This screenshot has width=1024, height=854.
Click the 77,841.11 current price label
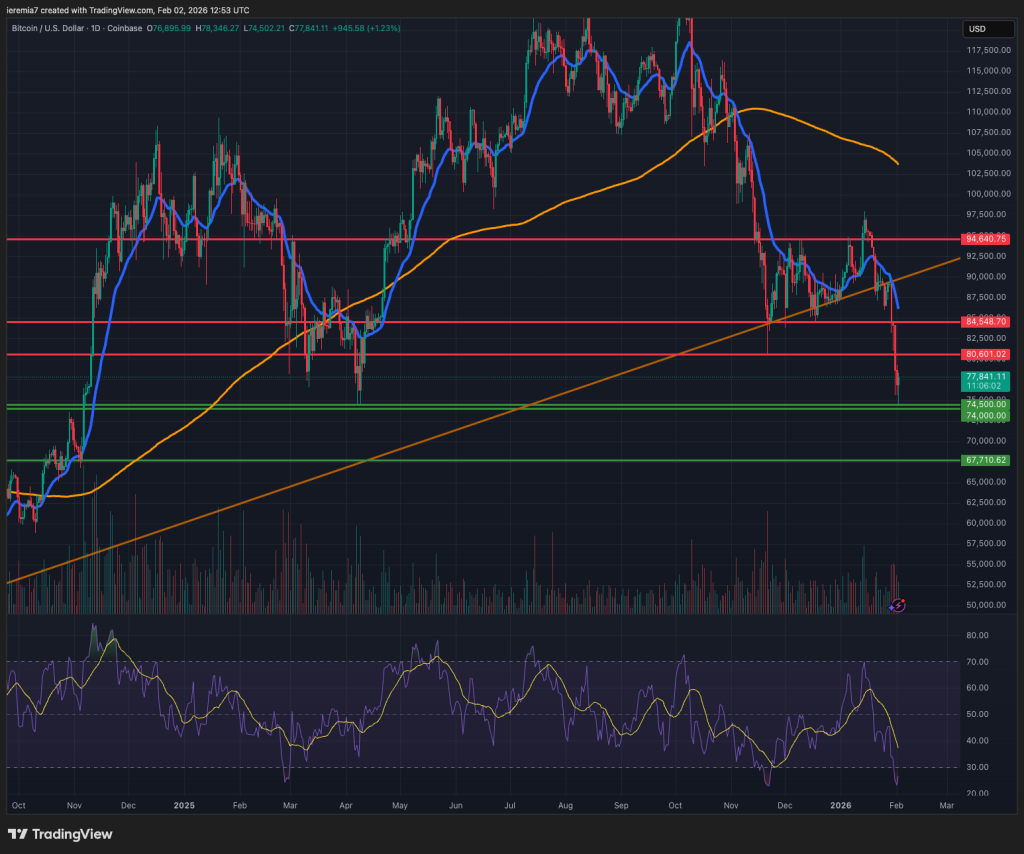pyautogui.click(x=987, y=377)
